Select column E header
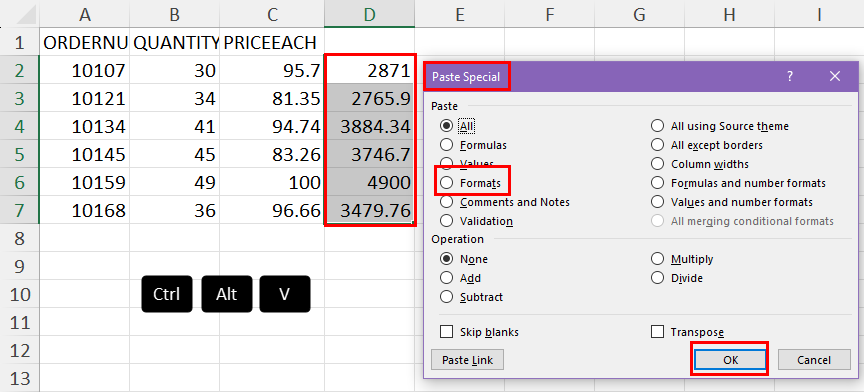The height and width of the screenshot is (392, 864). pos(460,14)
